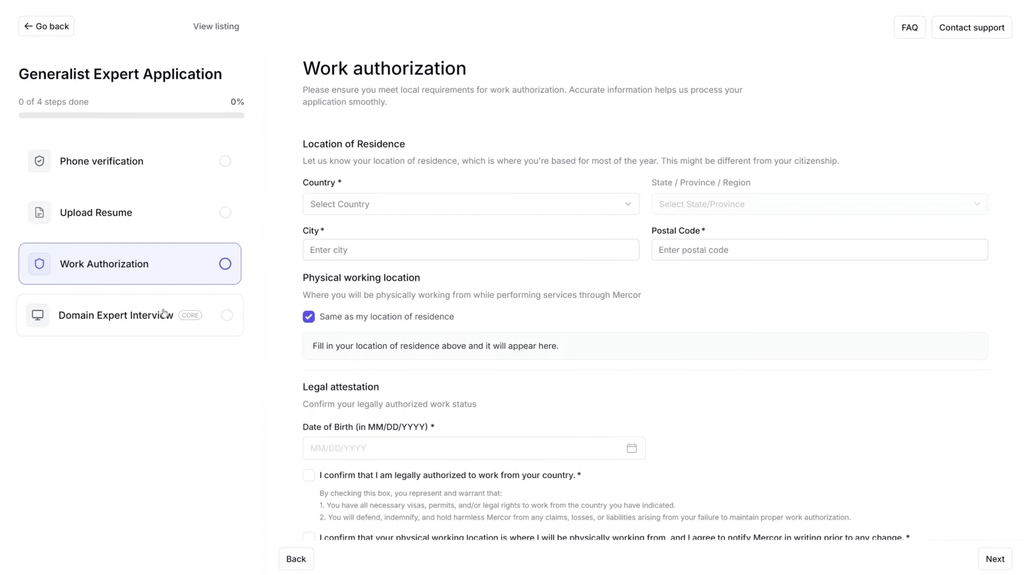Open the Select Country dropdown

[x=471, y=204]
